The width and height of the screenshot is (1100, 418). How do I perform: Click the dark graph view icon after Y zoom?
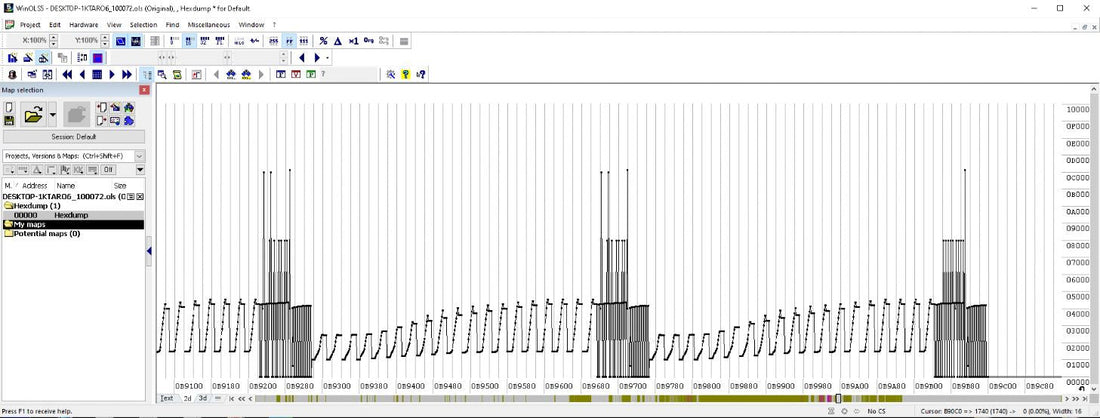tap(135, 41)
